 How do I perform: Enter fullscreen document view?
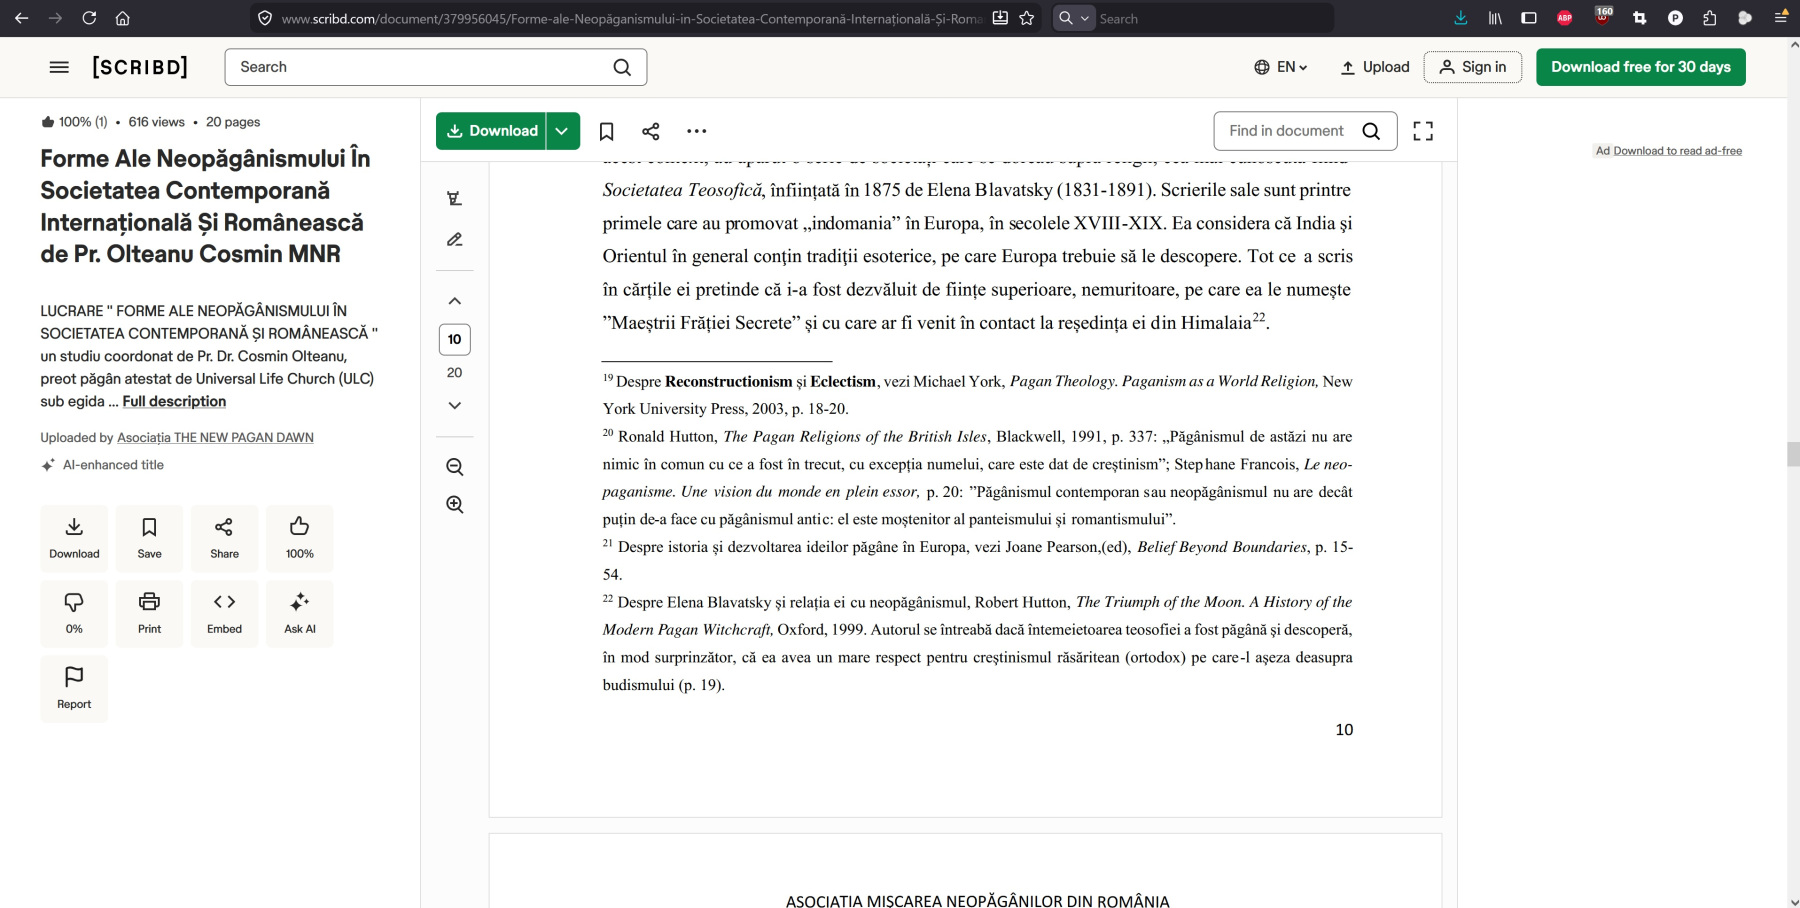(x=1423, y=131)
